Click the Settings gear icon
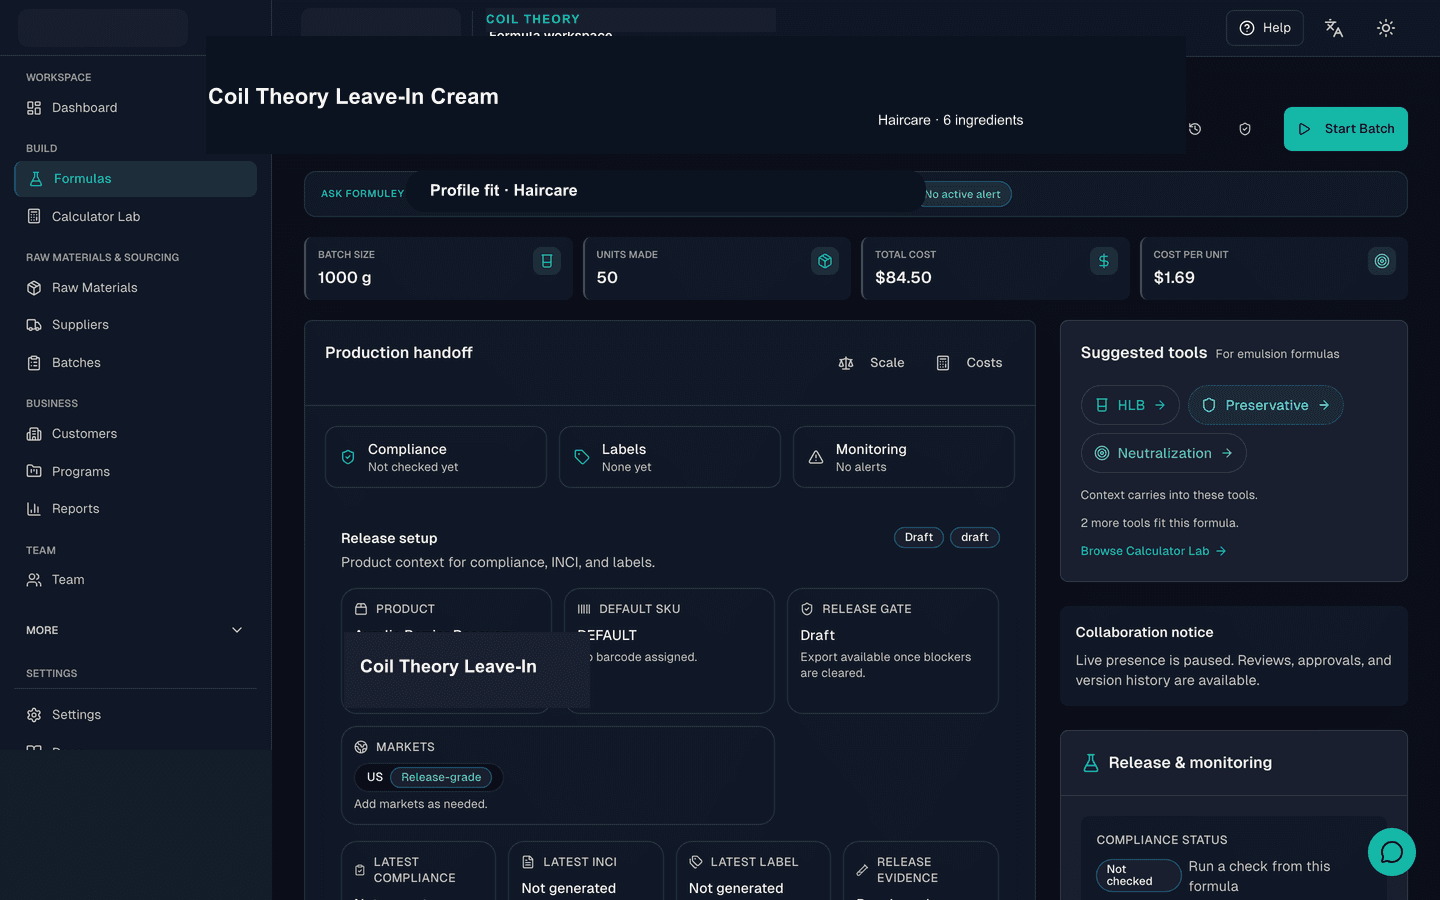This screenshot has height=900, width=1440. tap(34, 715)
